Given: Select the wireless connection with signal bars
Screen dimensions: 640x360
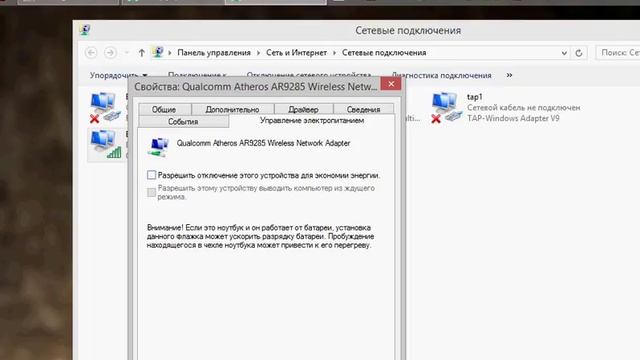Looking at the screenshot, I should pos(106,144).
